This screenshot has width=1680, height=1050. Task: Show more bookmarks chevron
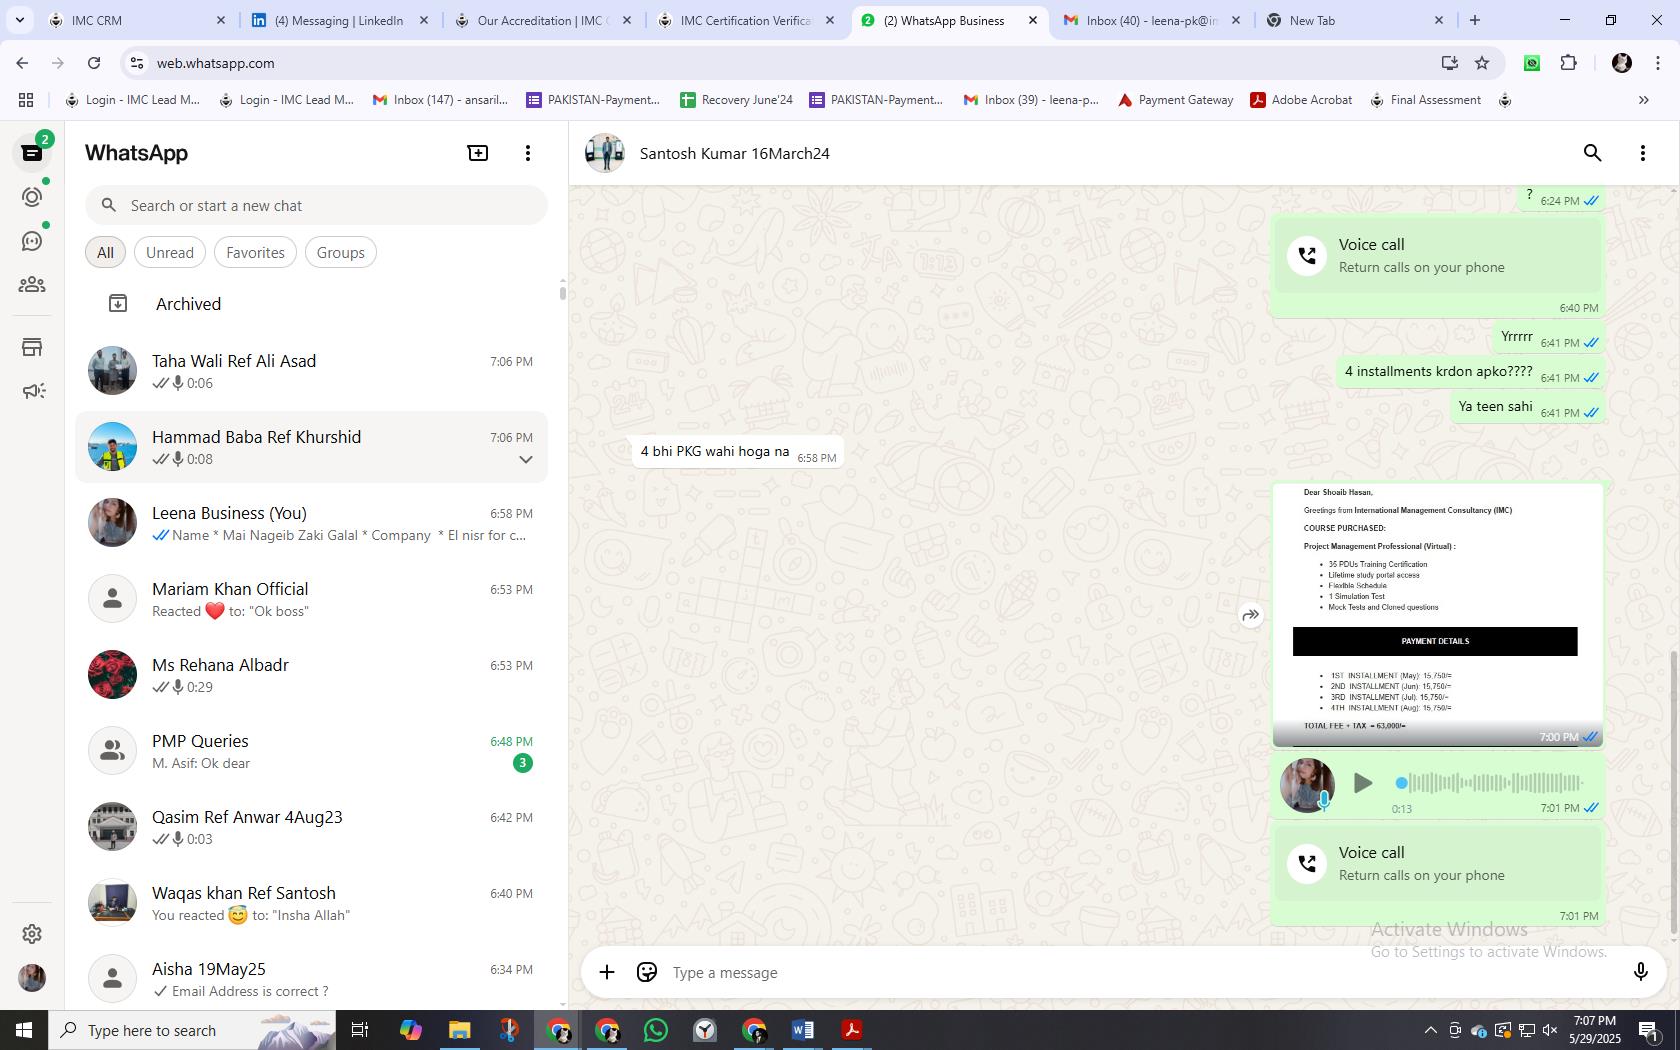pos(1643,100)
